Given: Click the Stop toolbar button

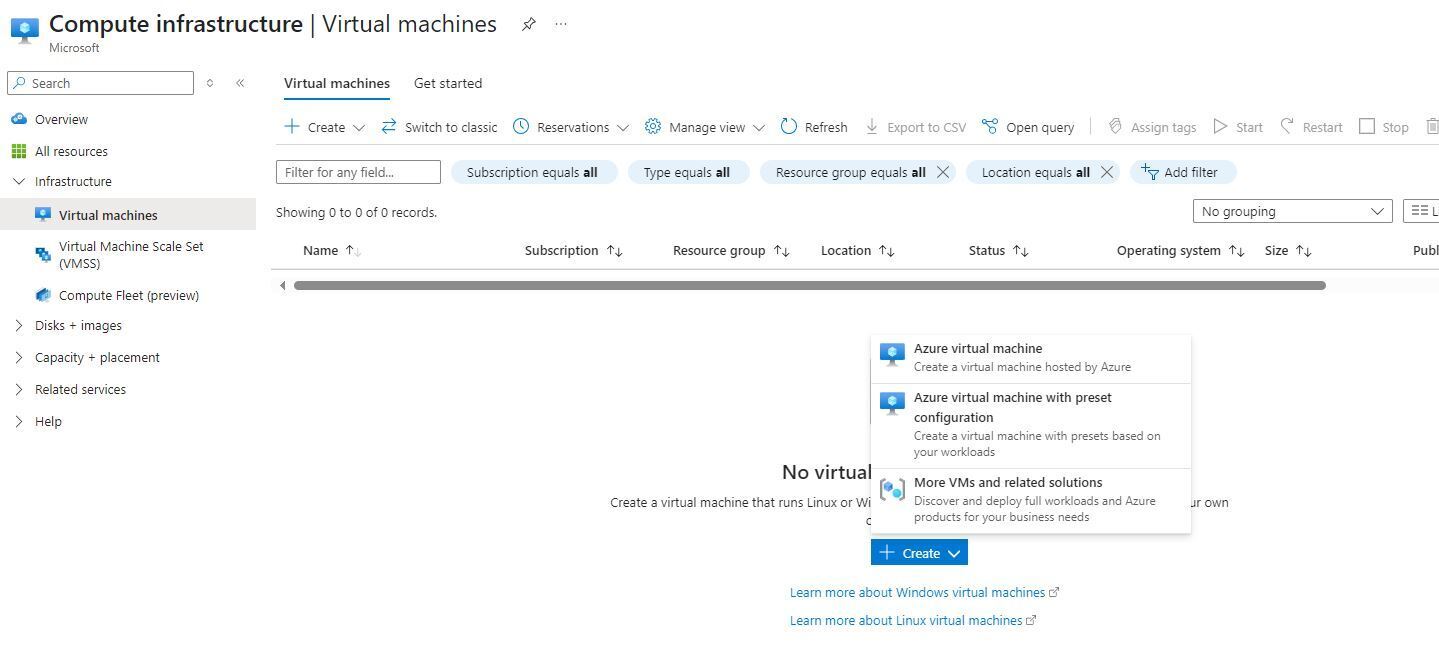Looking at the screenshot, I should pos(1384,127).
